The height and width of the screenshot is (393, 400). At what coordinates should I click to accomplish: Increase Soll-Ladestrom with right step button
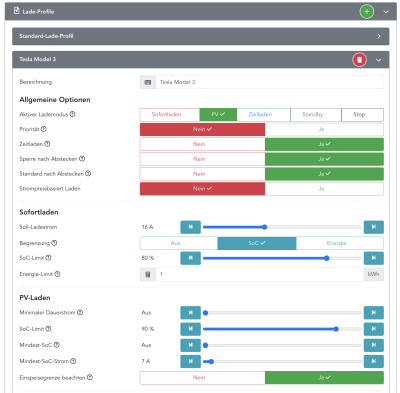point(374,227)
